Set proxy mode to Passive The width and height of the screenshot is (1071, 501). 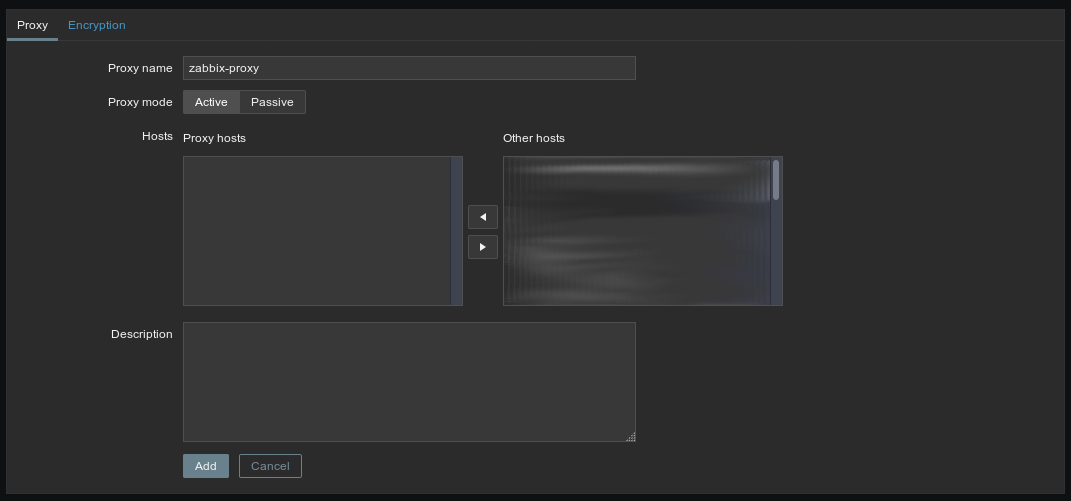click(x=272, y=102)
